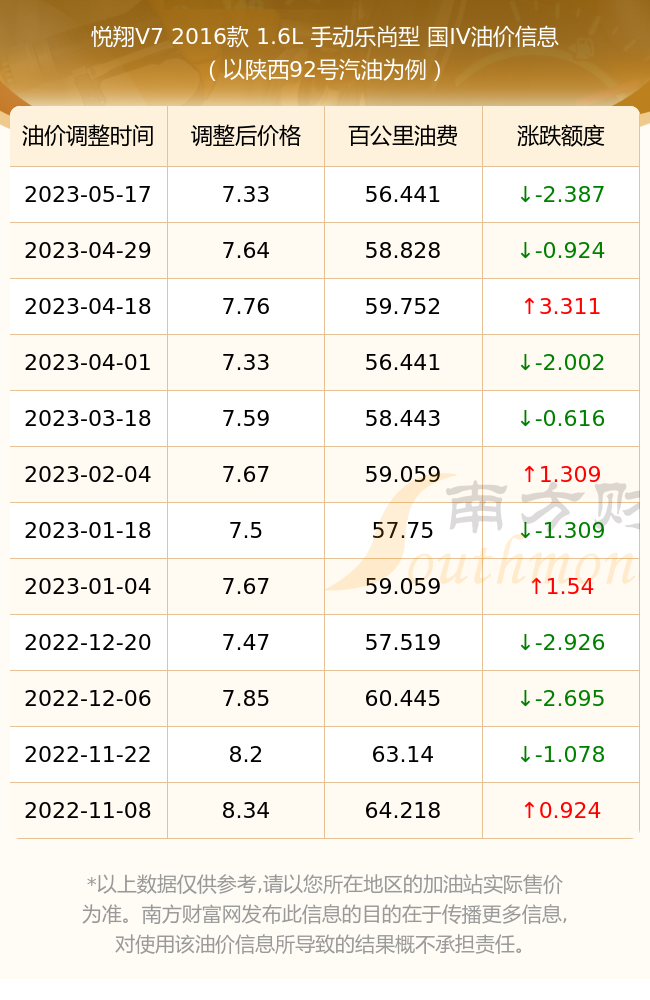
Task: Click the fuel cost 64.218 cell
Action: 403,811
